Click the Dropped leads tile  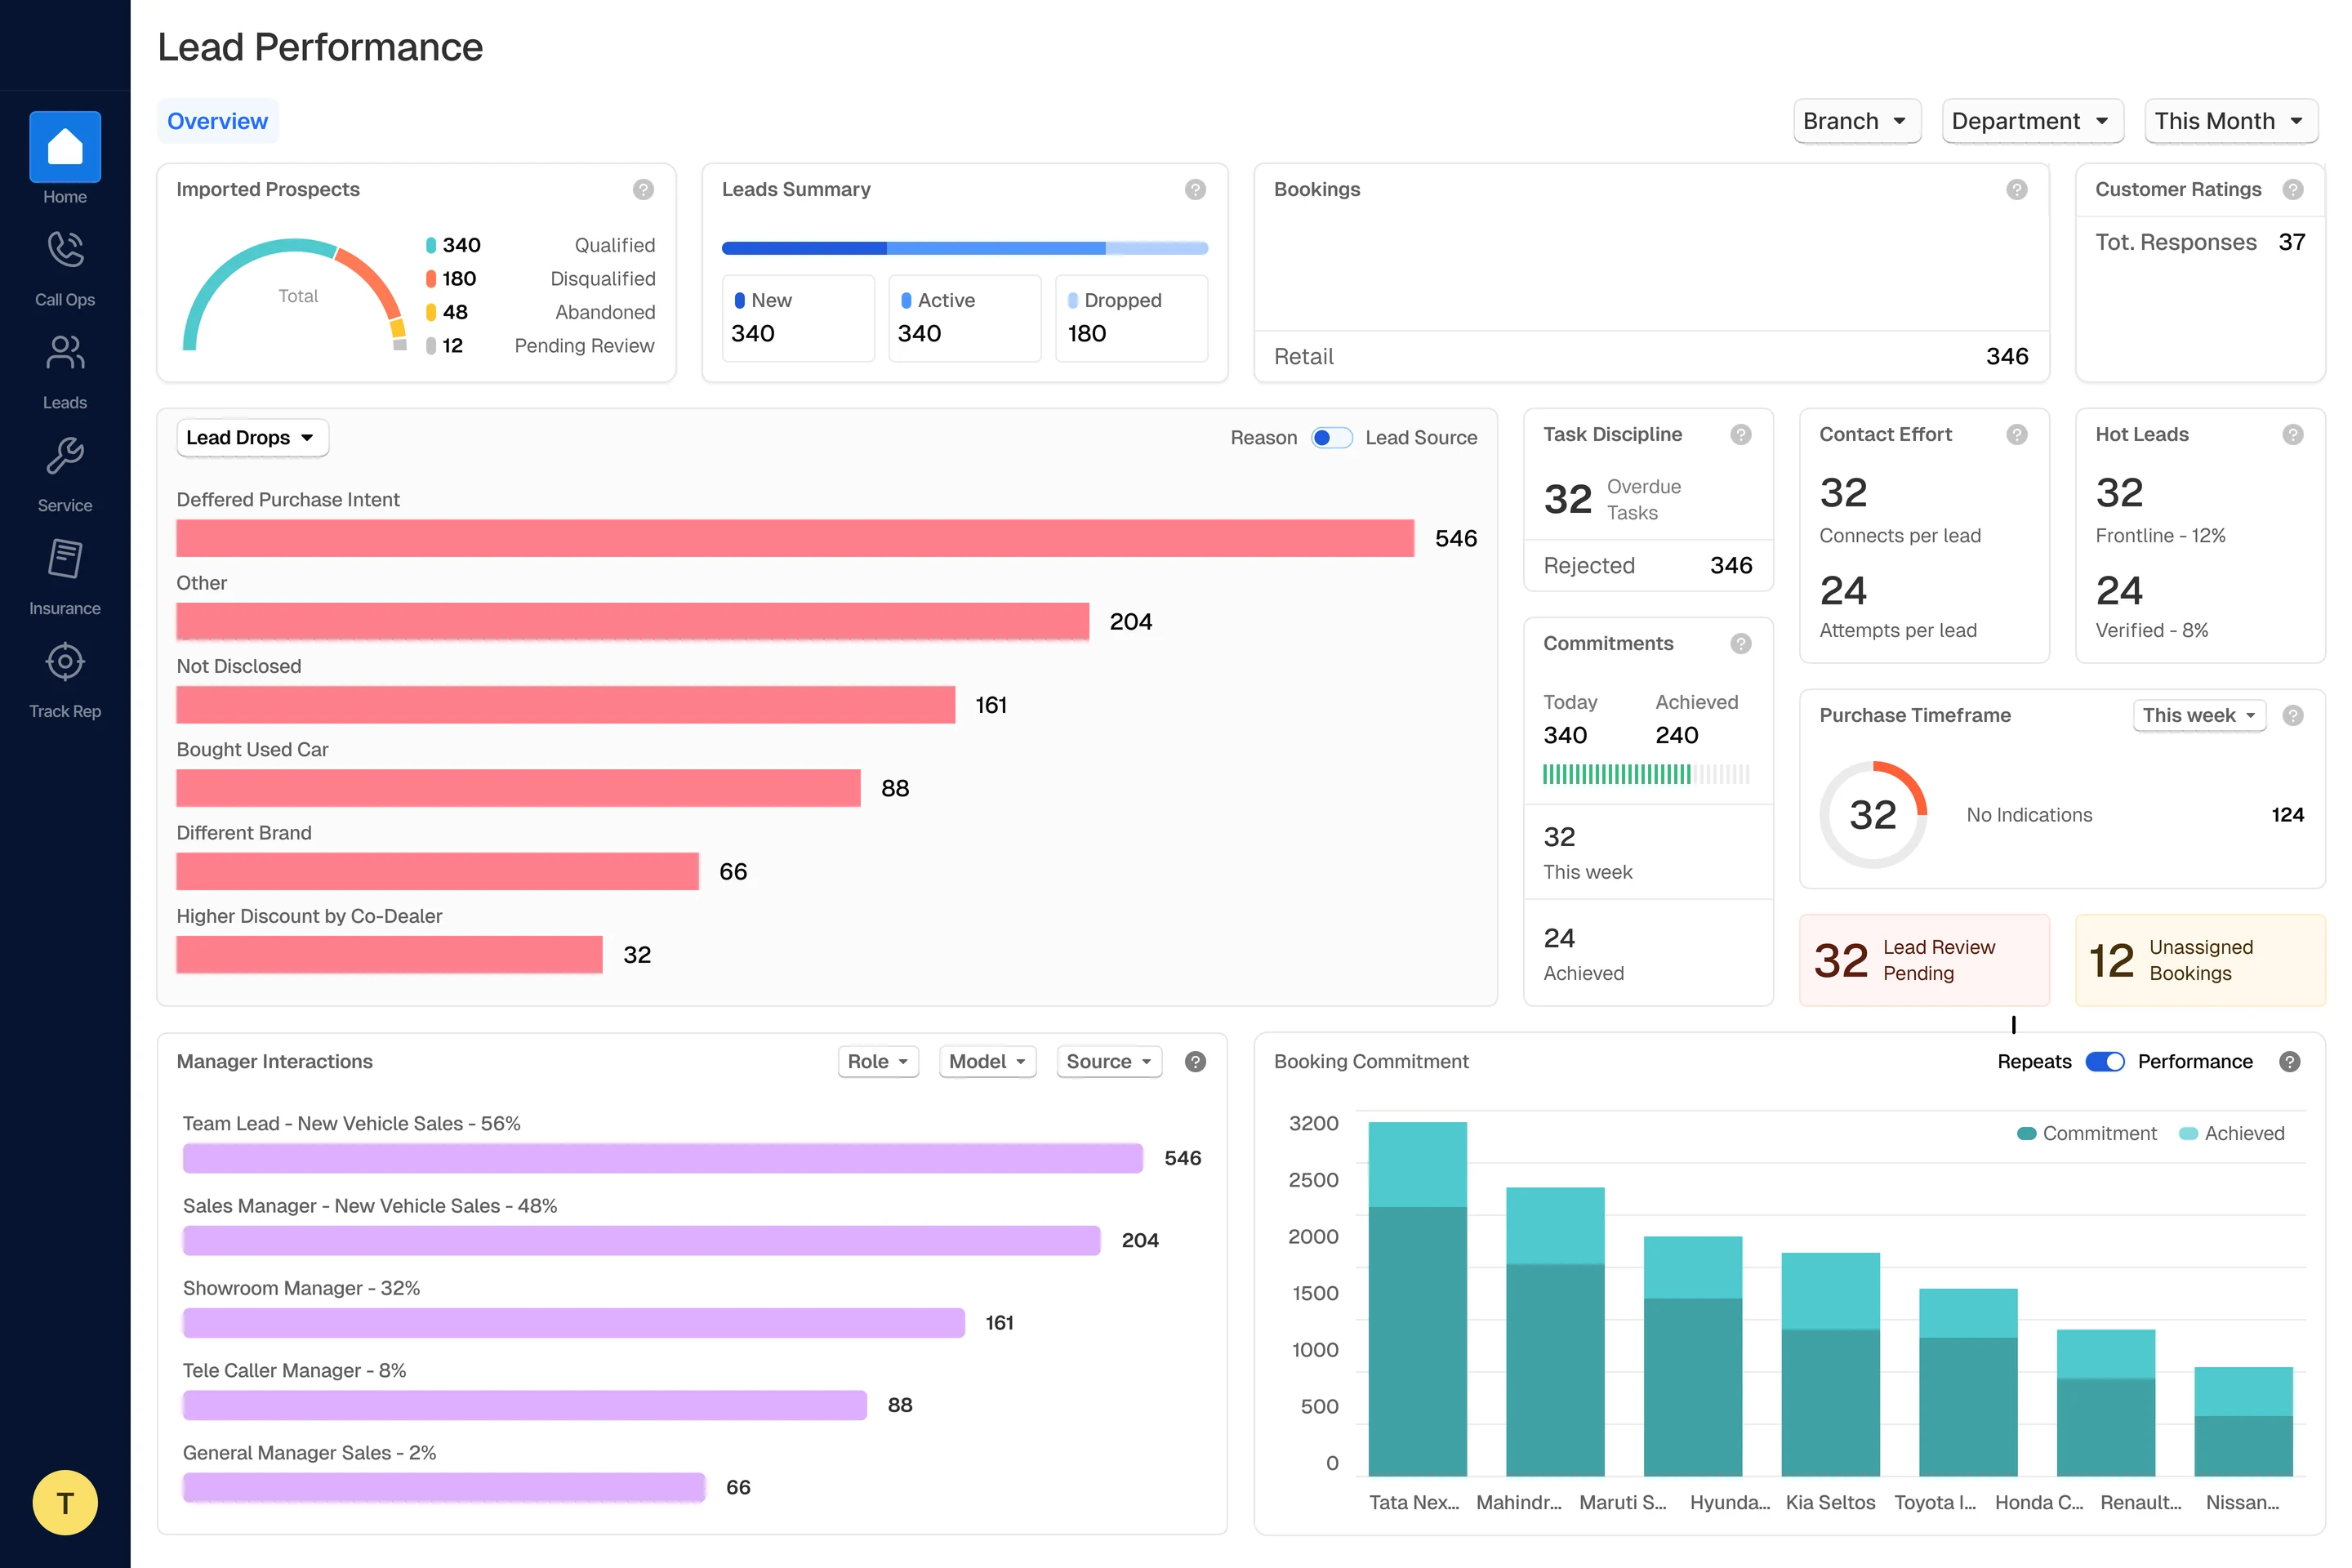coord(1132,318)
